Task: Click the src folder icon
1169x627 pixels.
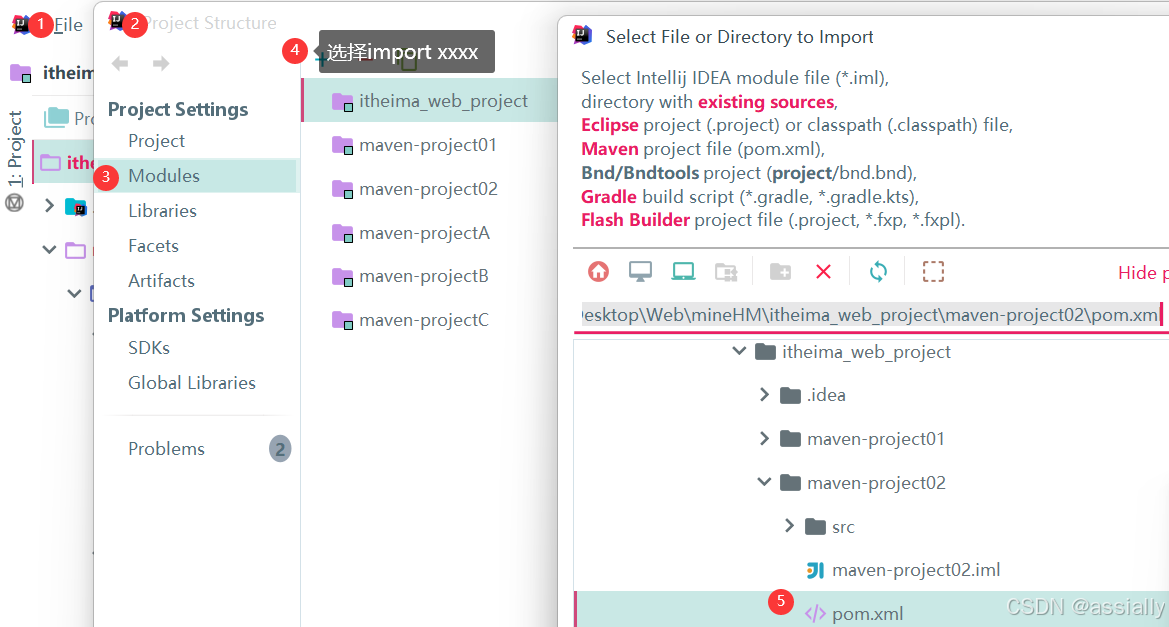Action: pyautogui.click(x=816, y=527)
